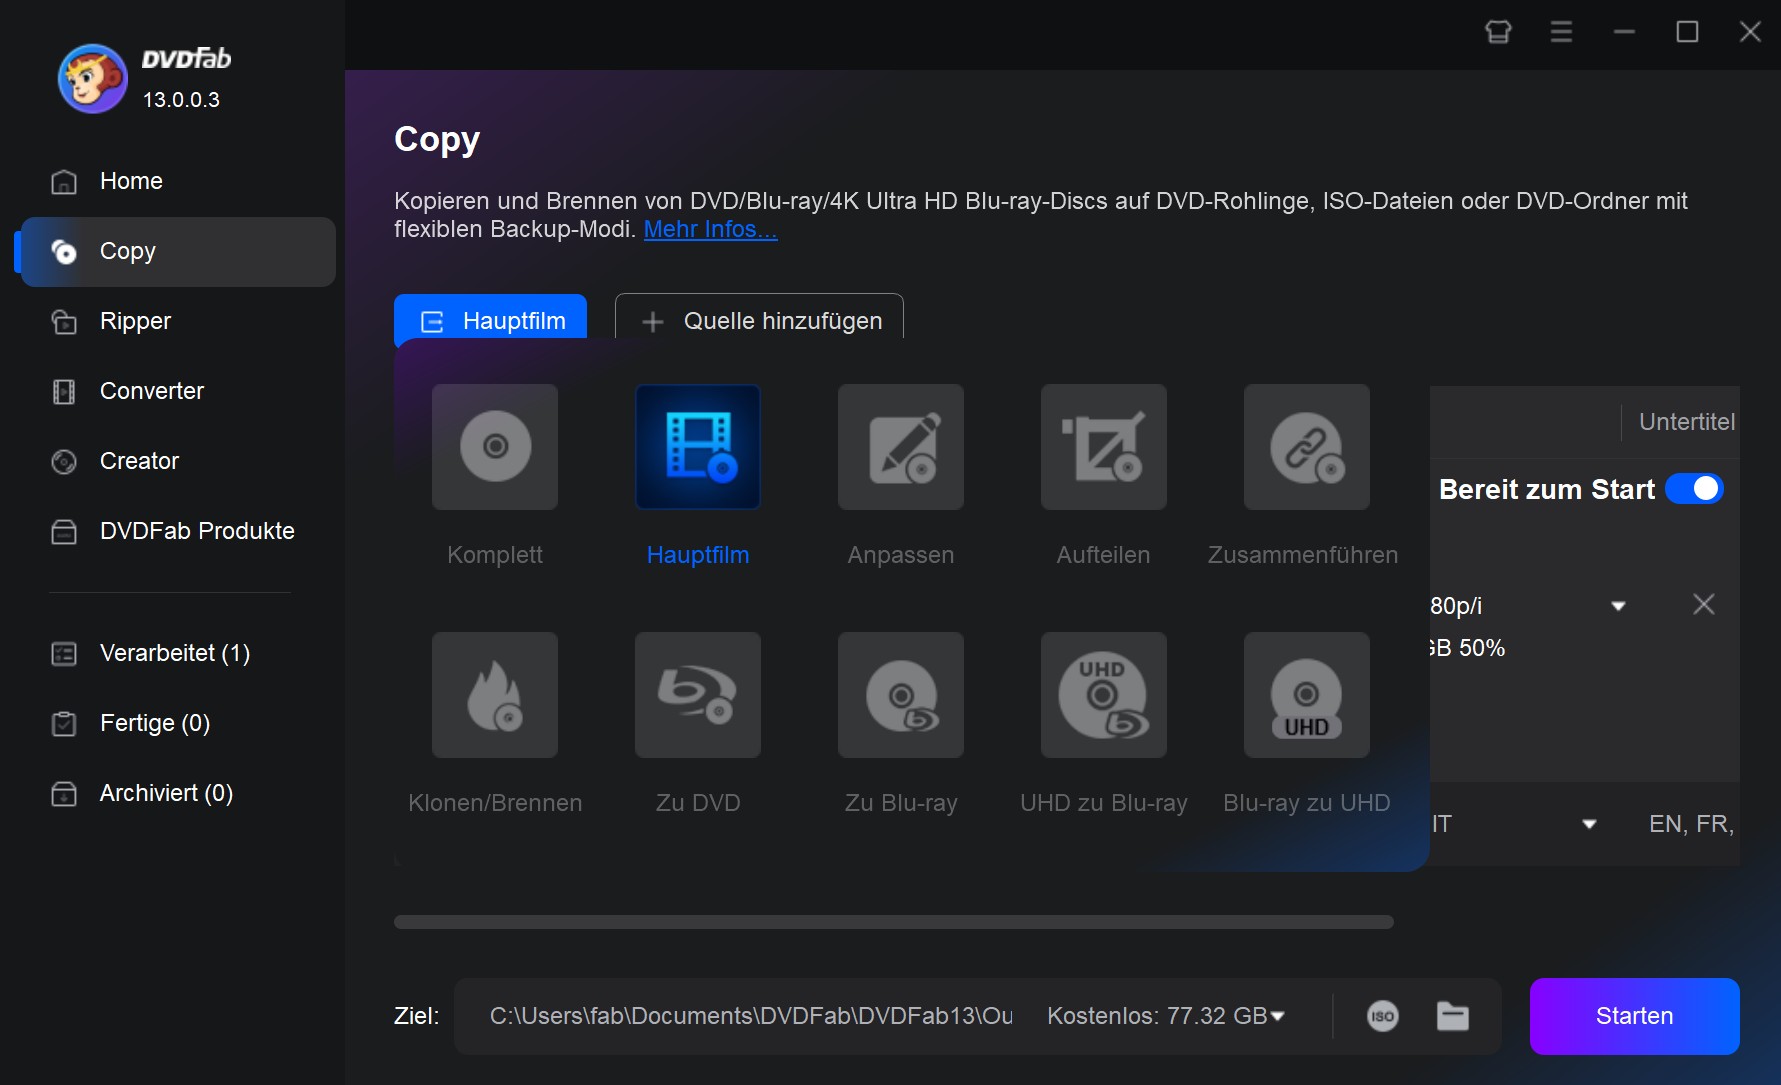Open the Mehr Infos link
1781x1085 pixels.
click(x=710, y=229)
